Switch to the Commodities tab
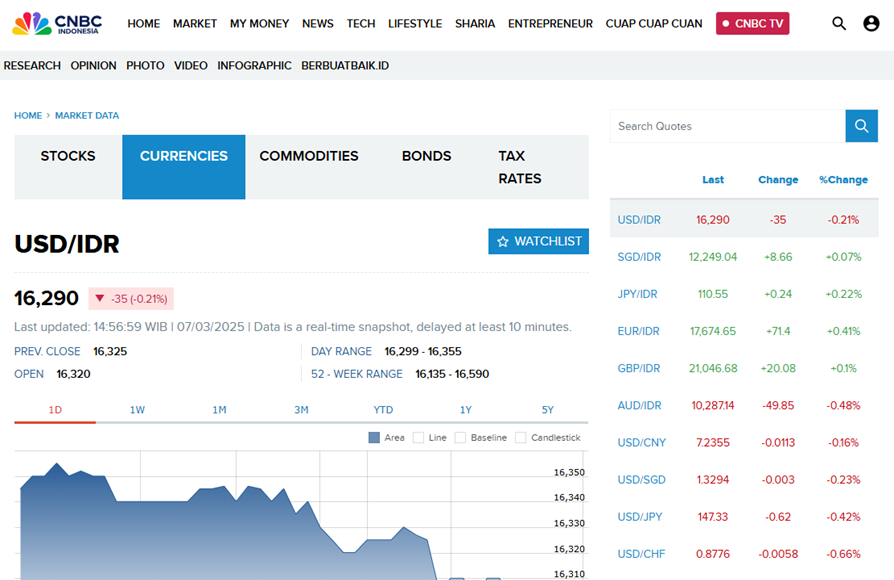 (x=308, y=156)
